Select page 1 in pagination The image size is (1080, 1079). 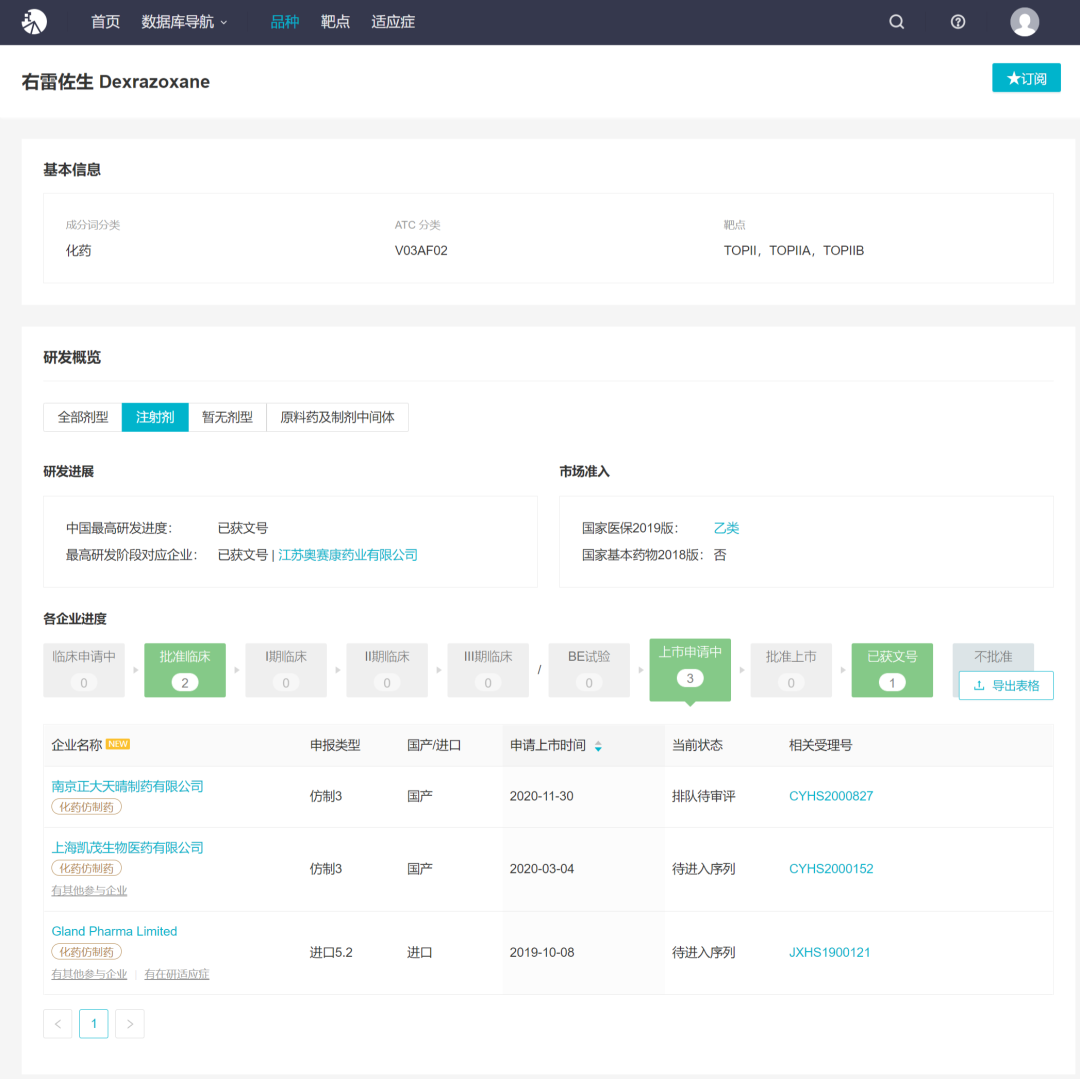94,1024
